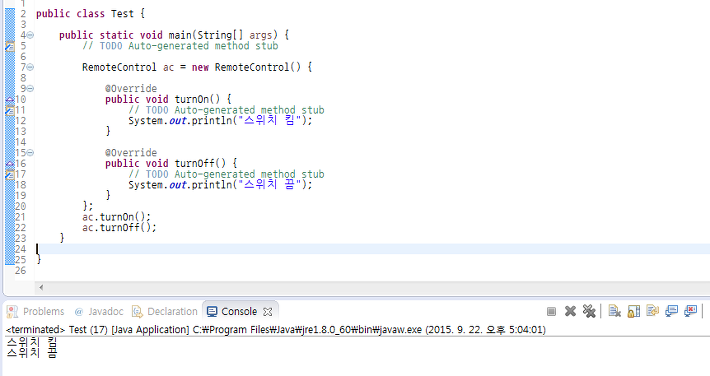
Task: Click "public void turnOff()" on line 16
Action: pyautogui.click(x=165, y=164)
